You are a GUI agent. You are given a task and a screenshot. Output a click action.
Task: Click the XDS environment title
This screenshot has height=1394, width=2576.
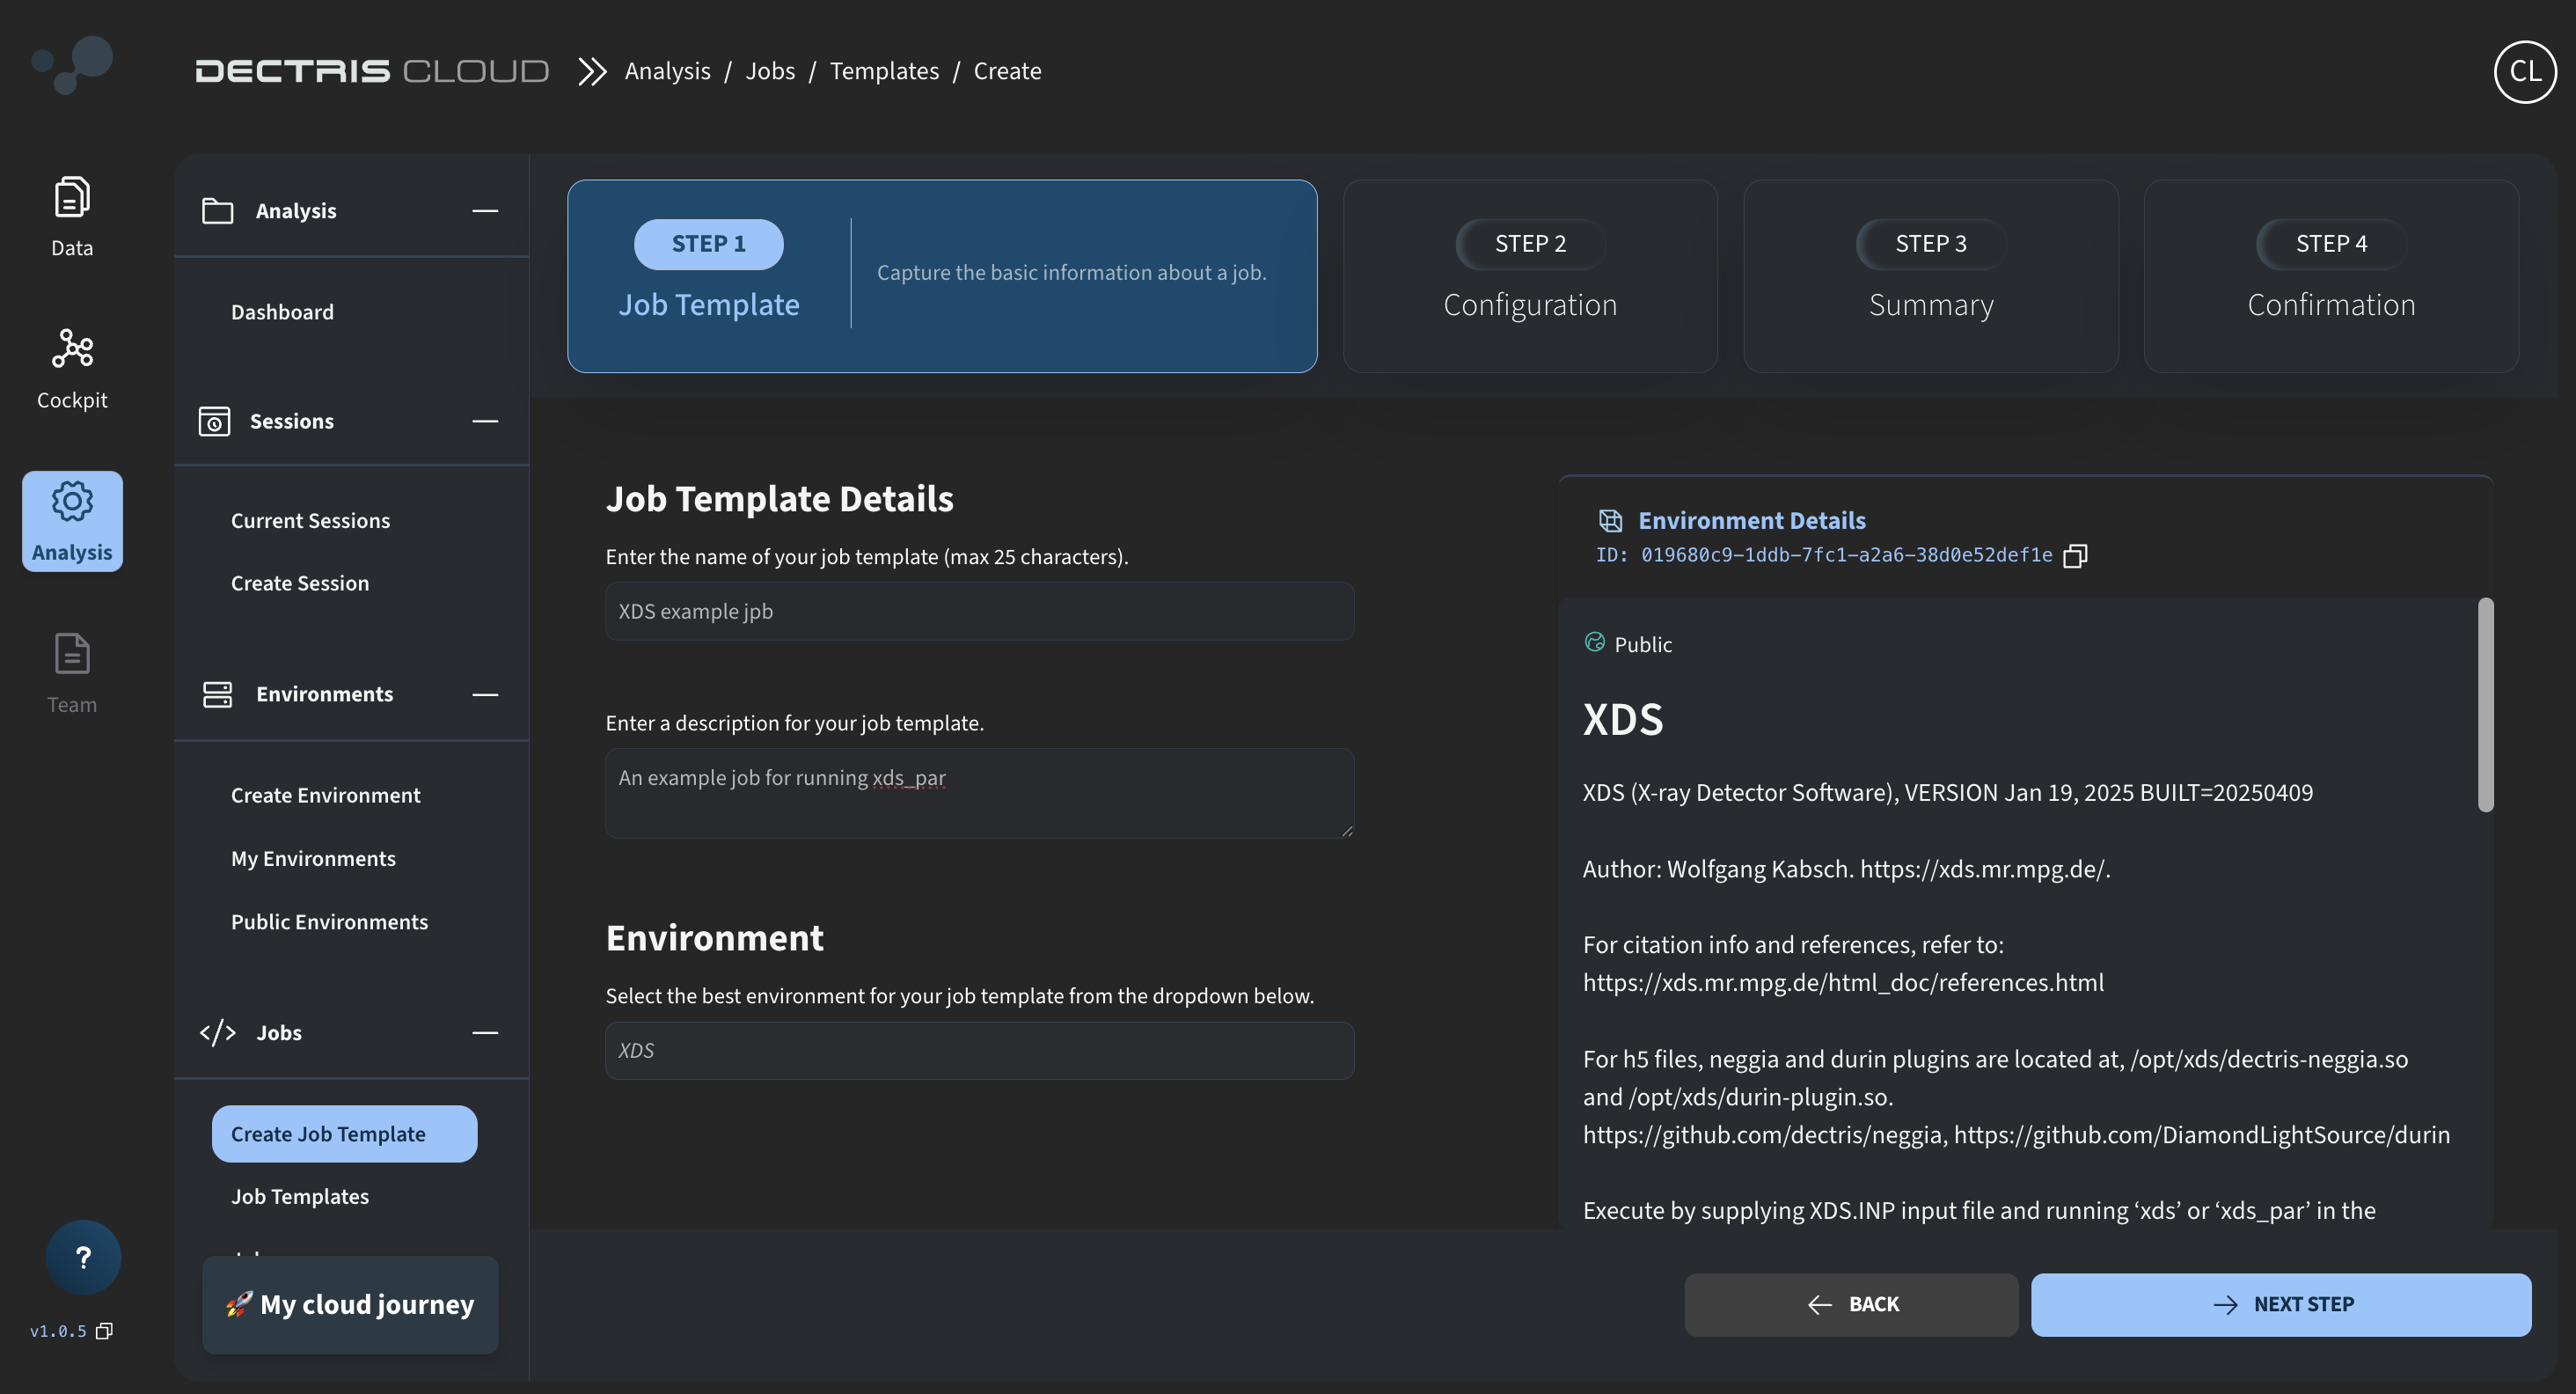[x=1623, y=719]
